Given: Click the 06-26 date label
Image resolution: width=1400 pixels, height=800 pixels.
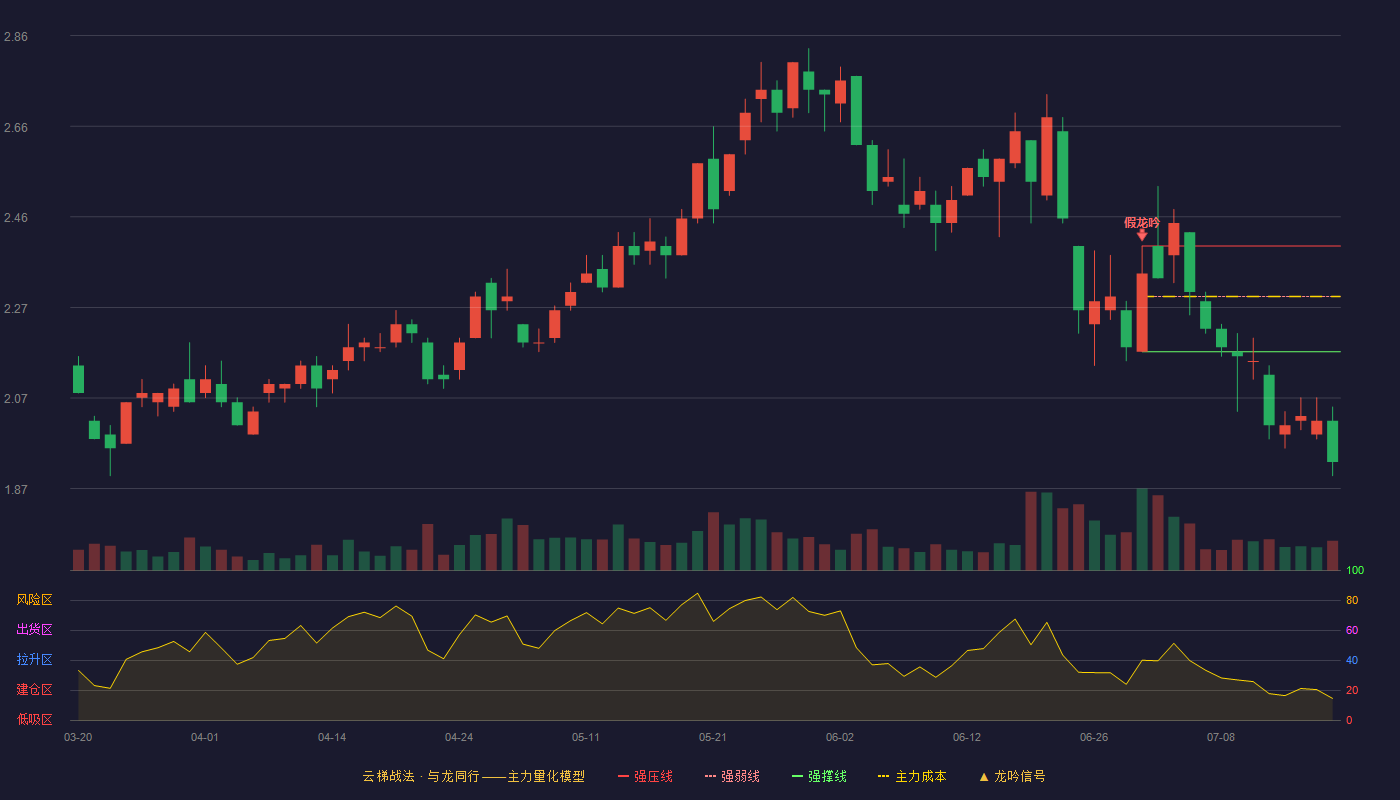Looking at the screenshot, I should pos(1094,737).
